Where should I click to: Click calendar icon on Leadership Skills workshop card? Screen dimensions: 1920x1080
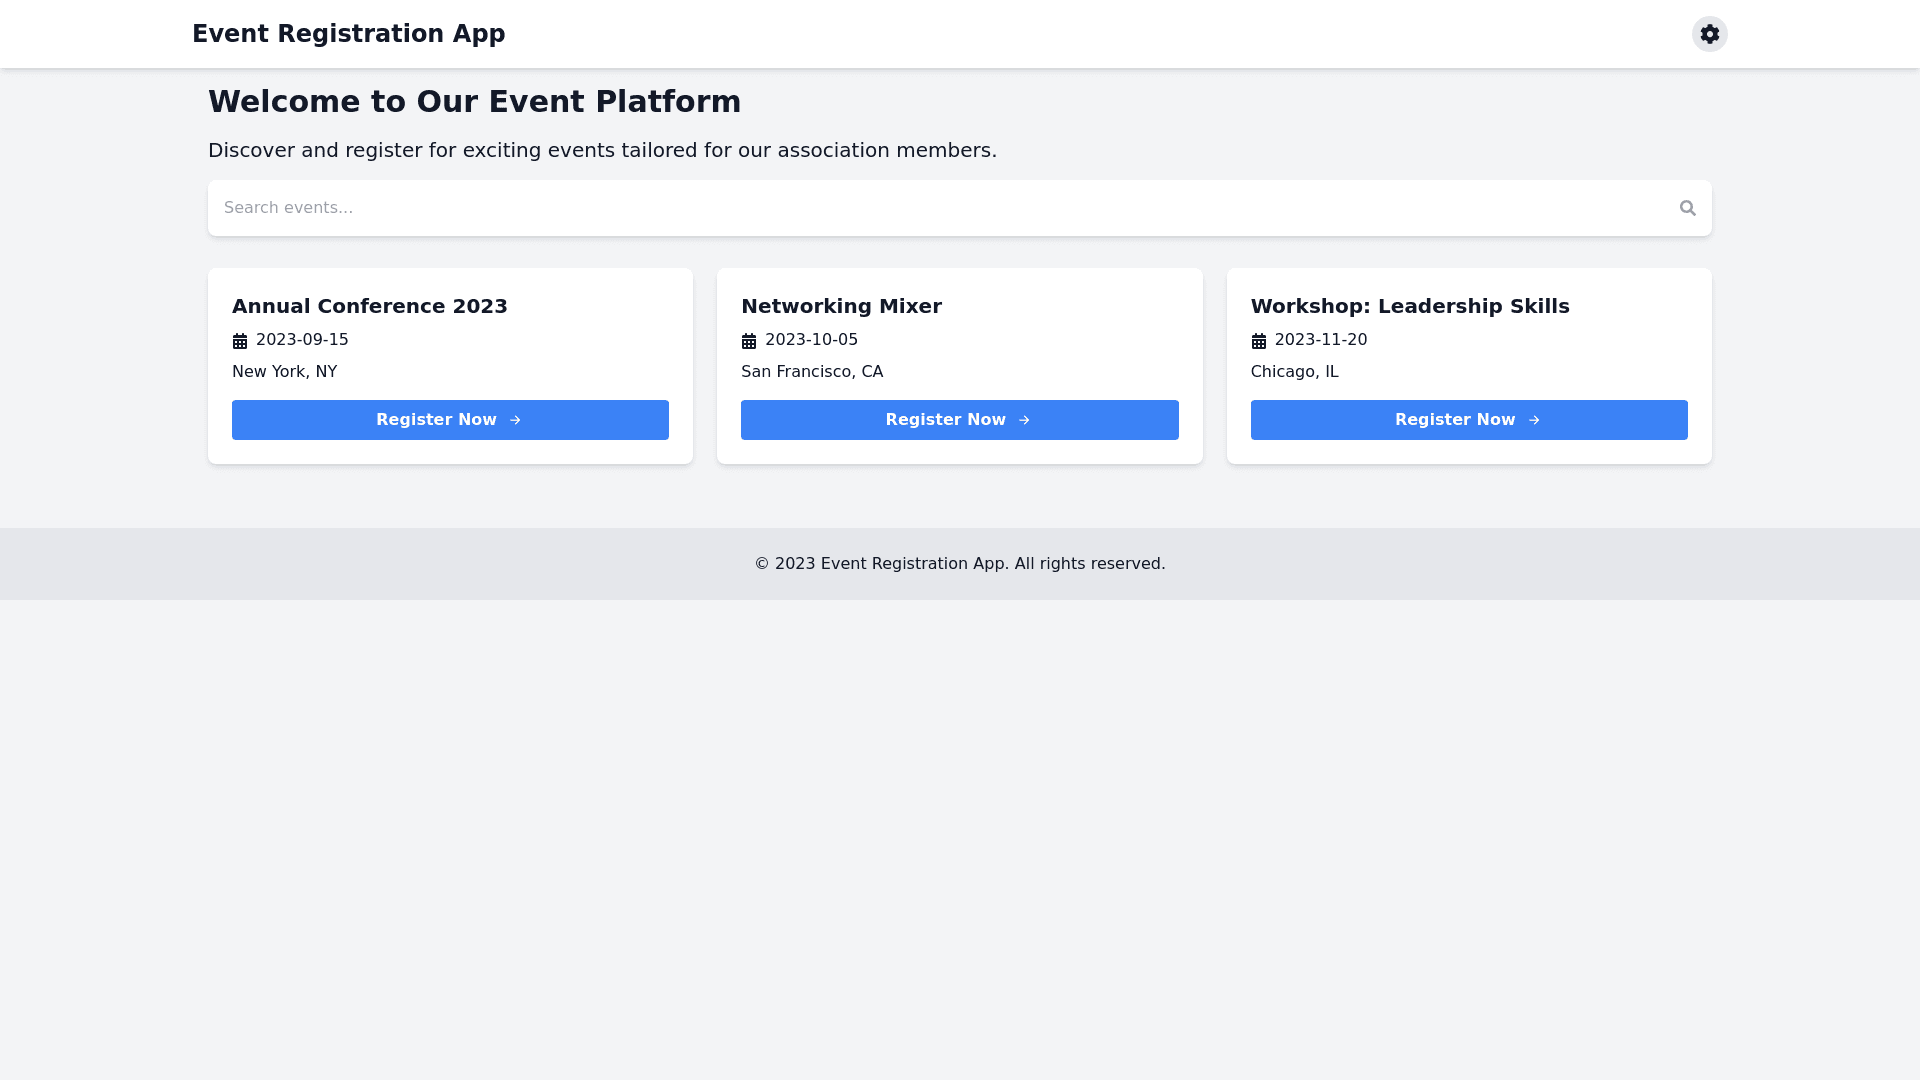coord(1258,341)
